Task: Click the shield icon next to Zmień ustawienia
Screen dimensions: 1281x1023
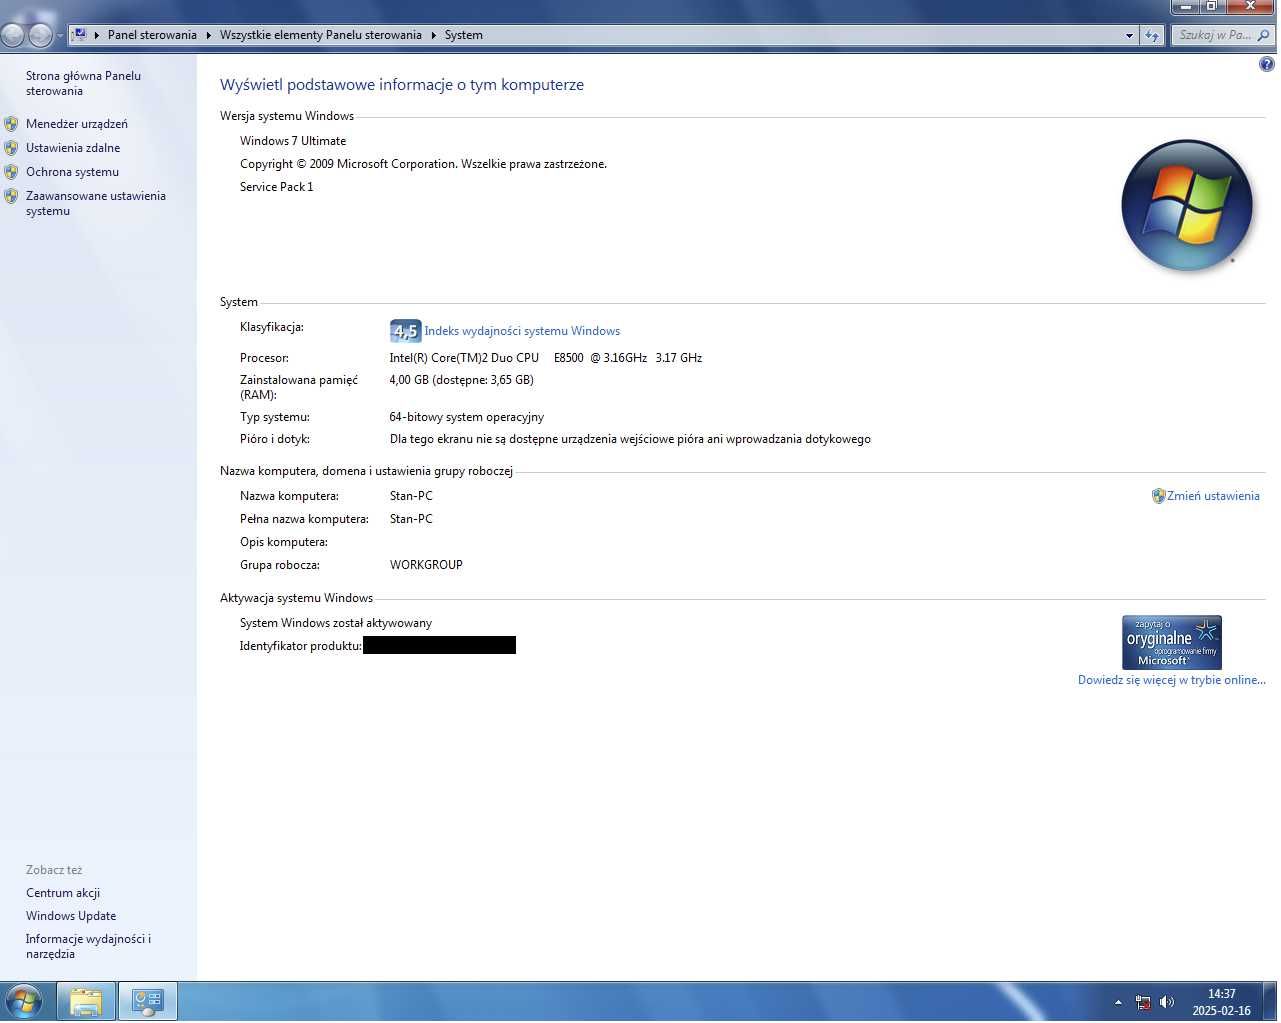Action: [1158, 496]
